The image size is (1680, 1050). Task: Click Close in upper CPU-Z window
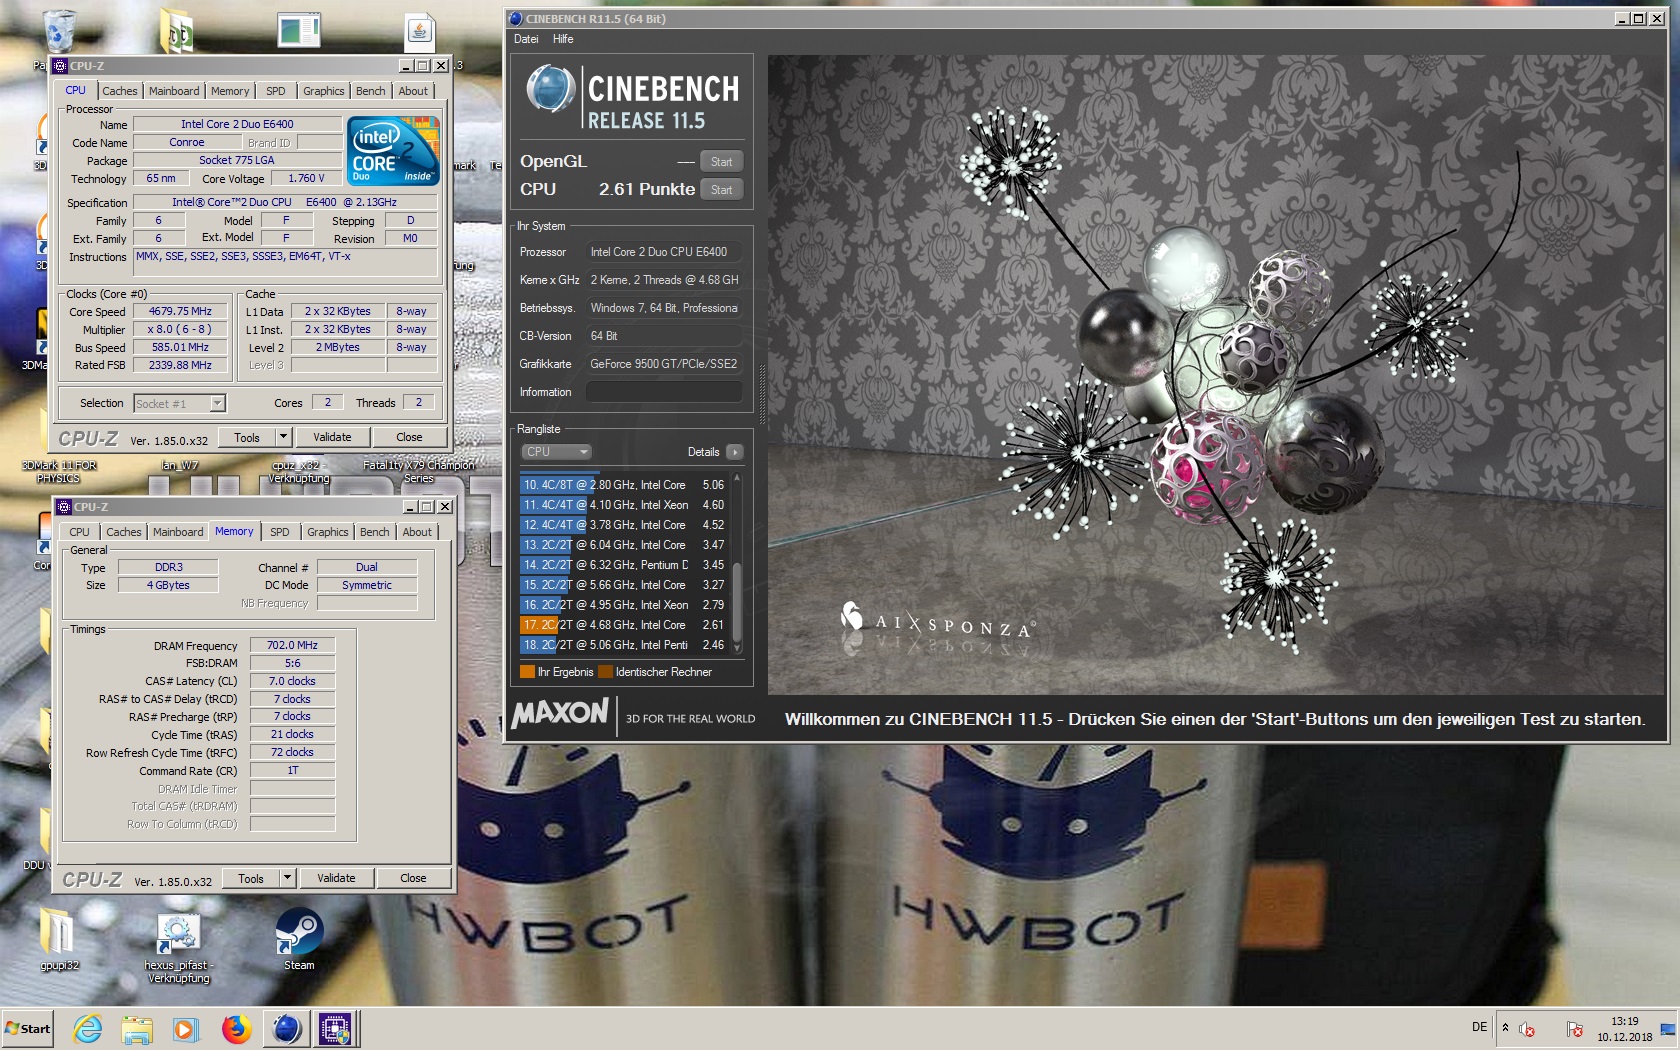(409, 437)
